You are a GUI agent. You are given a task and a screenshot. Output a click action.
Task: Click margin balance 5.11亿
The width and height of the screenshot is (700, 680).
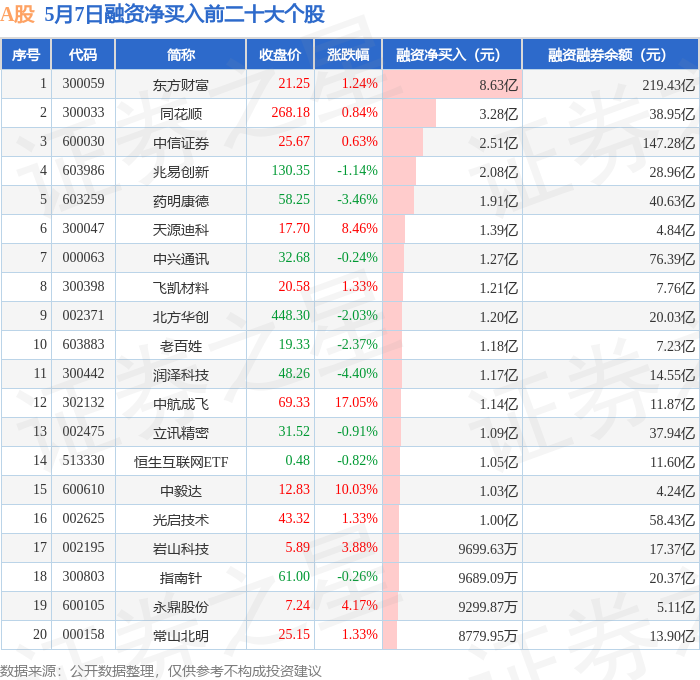tap(676, 607)
